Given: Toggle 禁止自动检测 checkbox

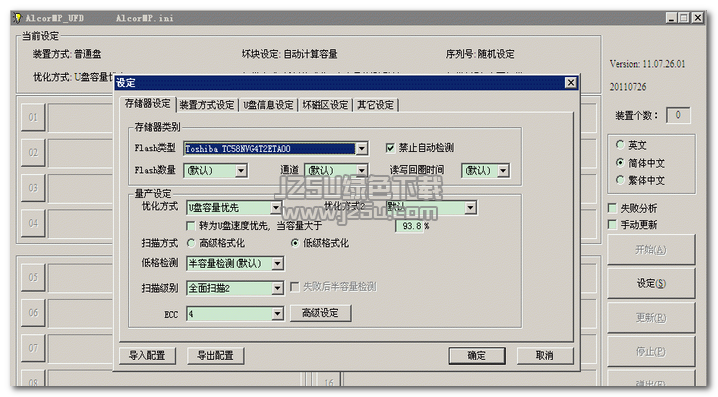Looking at the screenshot, I should (390, 148).
